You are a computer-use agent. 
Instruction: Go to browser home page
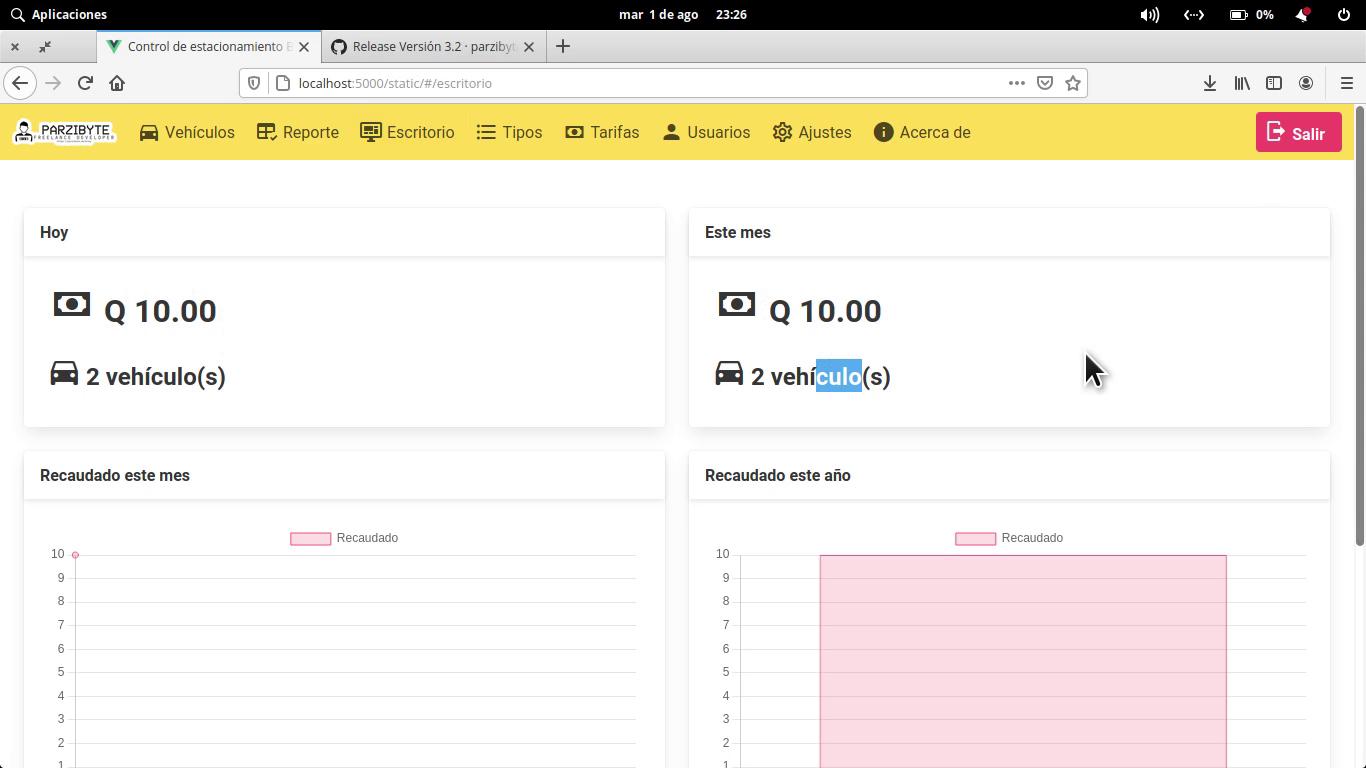pos(117,83)
